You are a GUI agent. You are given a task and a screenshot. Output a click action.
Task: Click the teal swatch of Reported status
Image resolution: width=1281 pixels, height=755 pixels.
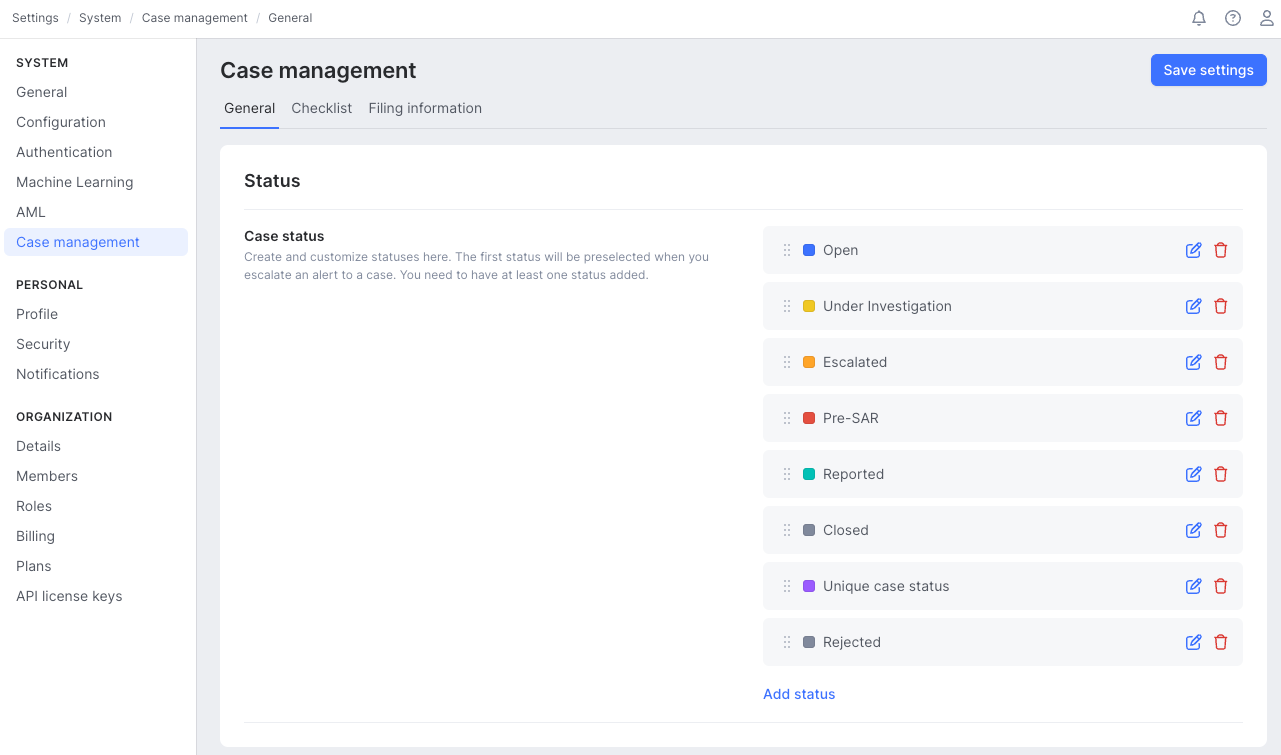809,474
